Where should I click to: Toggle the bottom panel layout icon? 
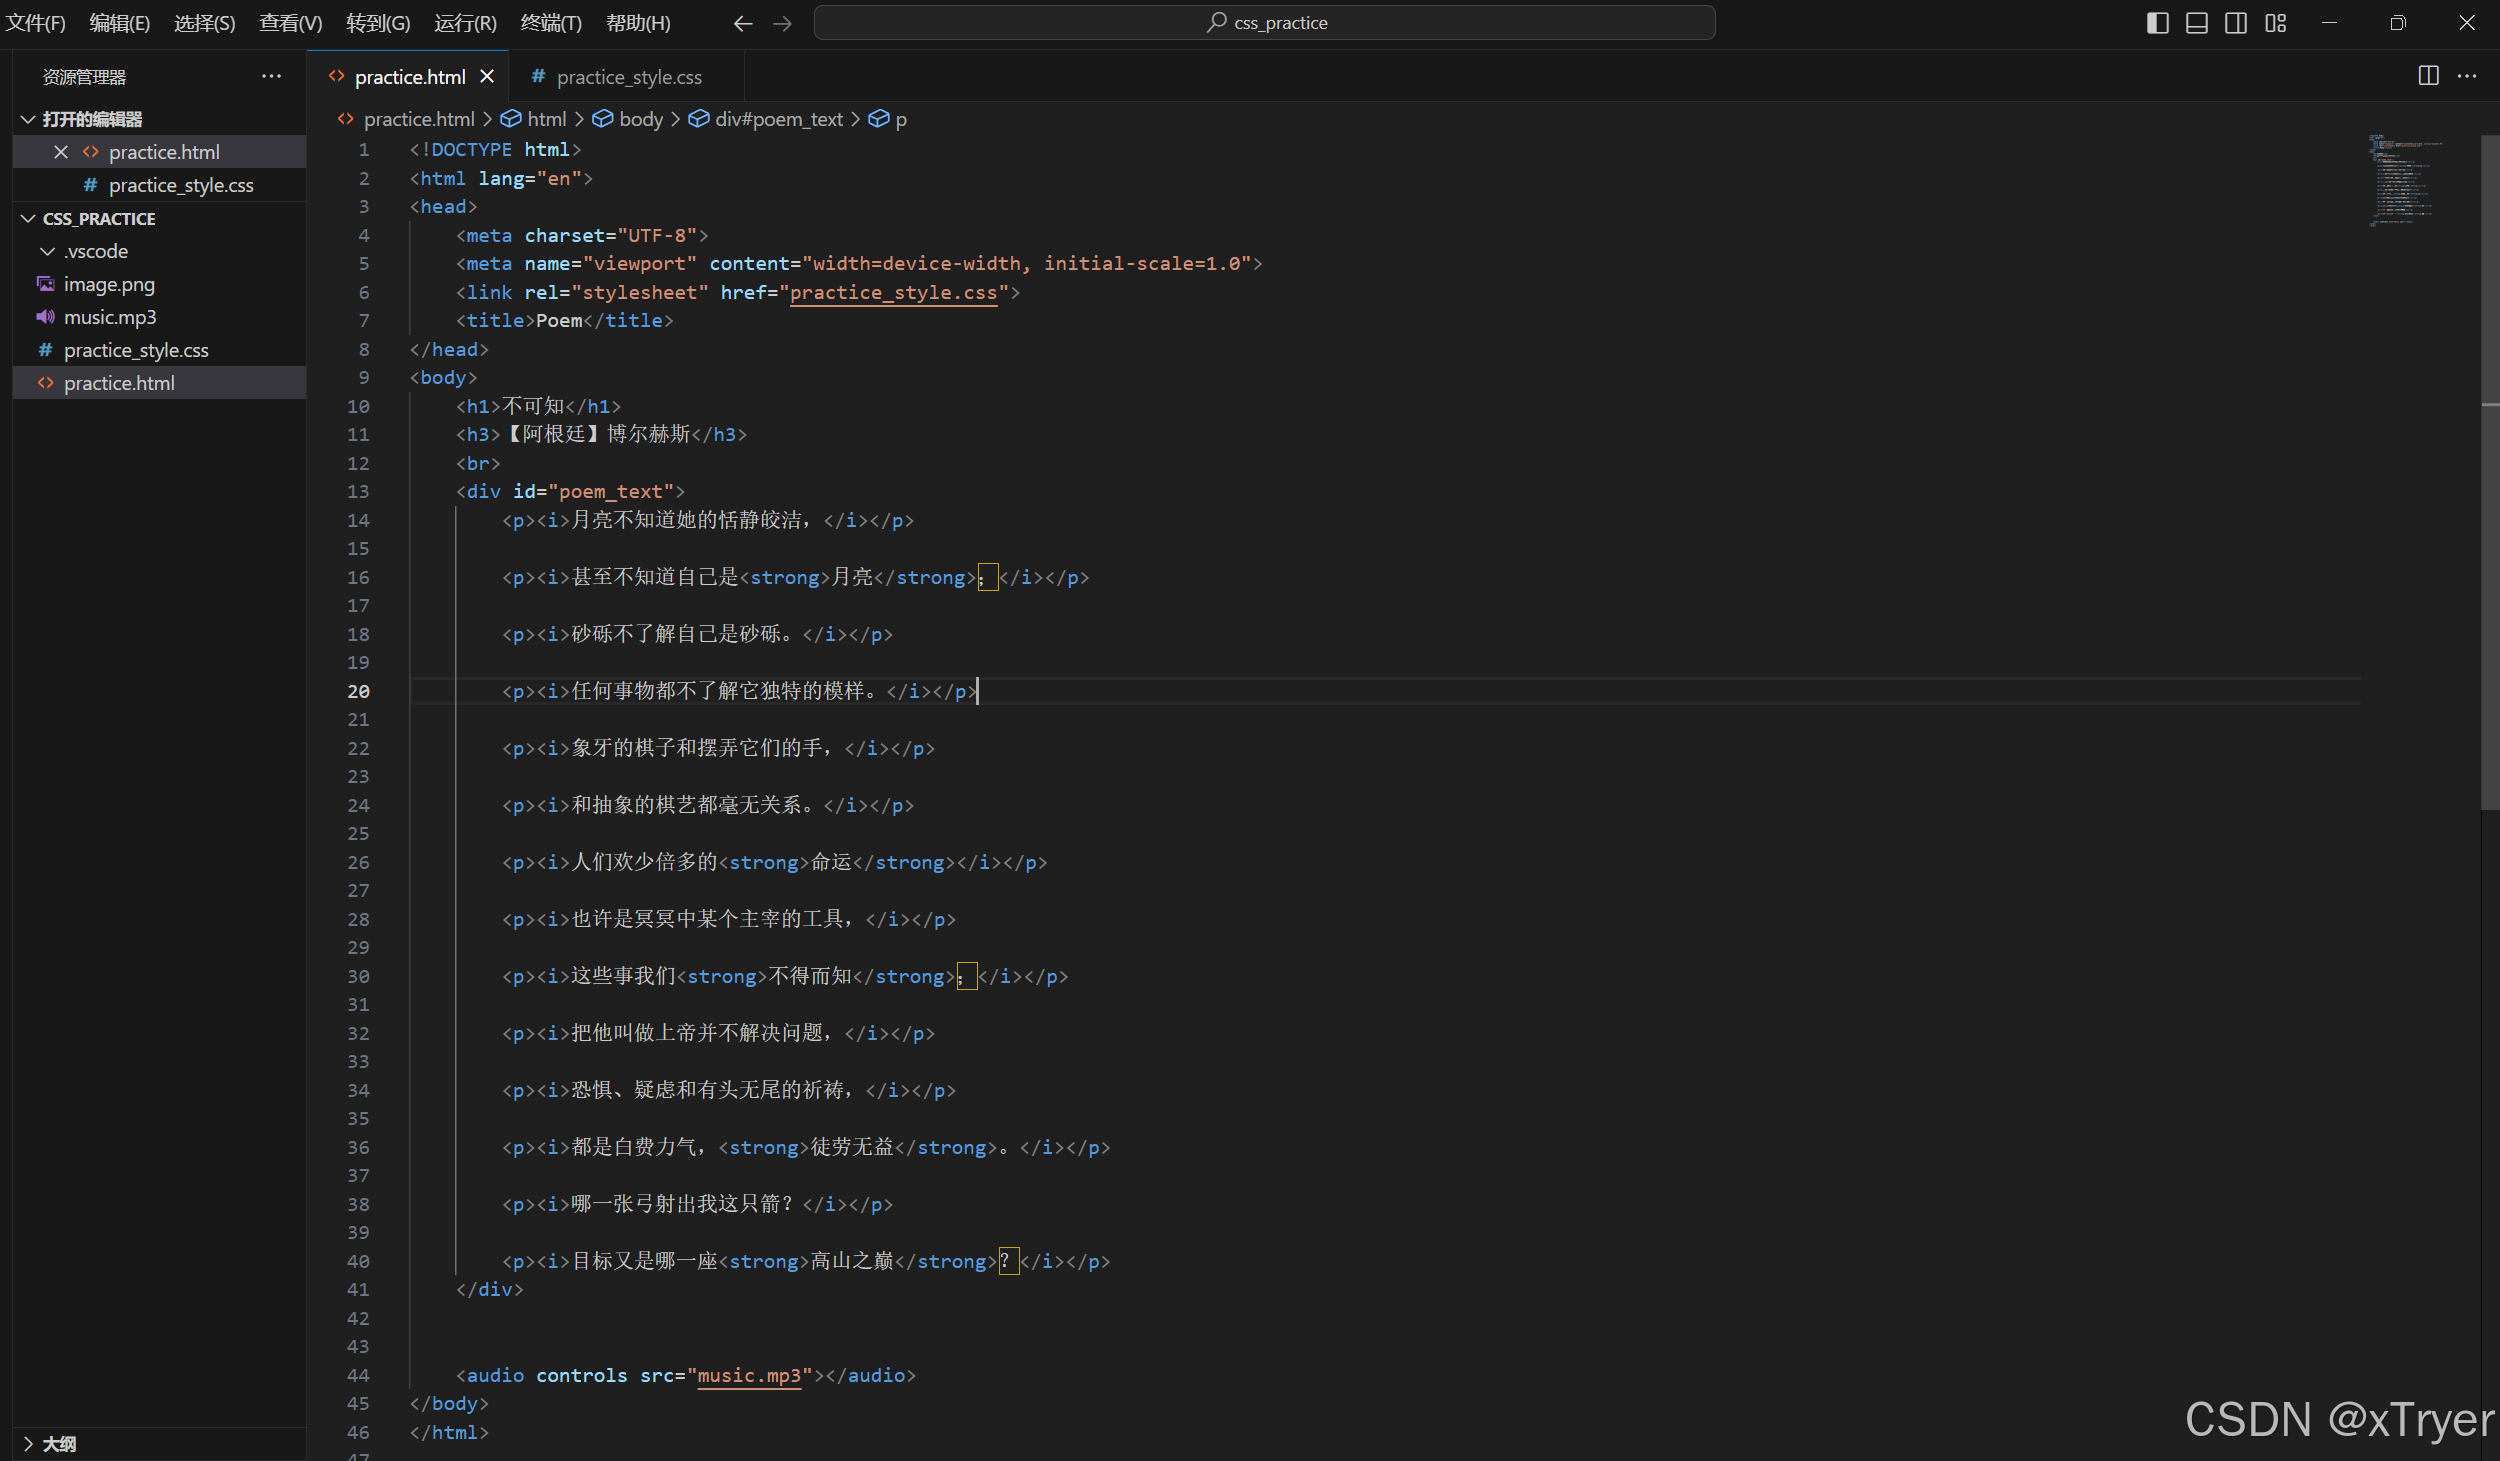[x=2196, y=23]
